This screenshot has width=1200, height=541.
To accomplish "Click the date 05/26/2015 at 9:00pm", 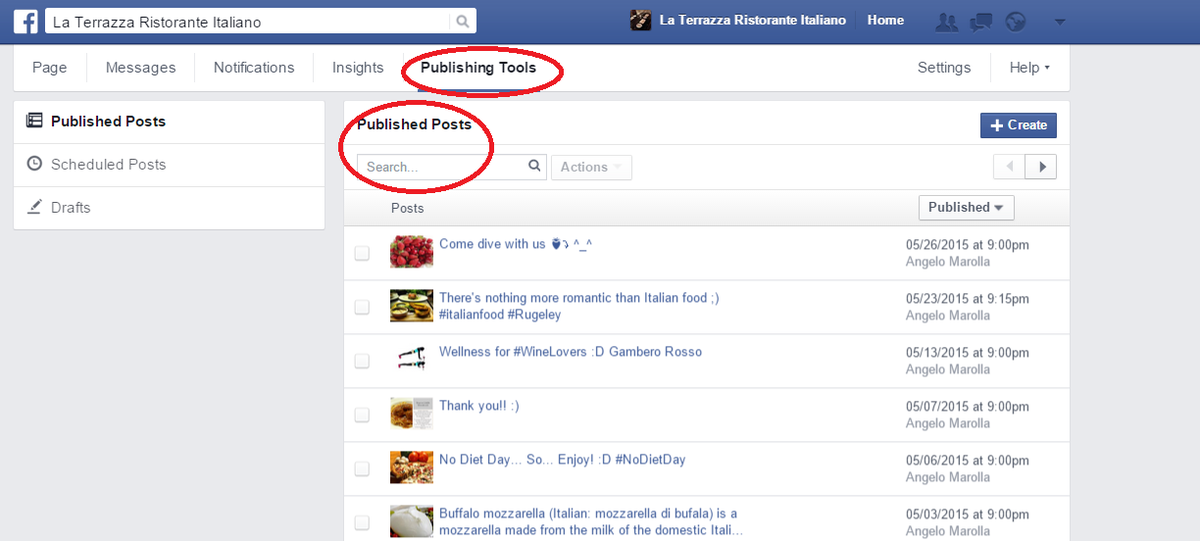I will [x=967, y=245].
